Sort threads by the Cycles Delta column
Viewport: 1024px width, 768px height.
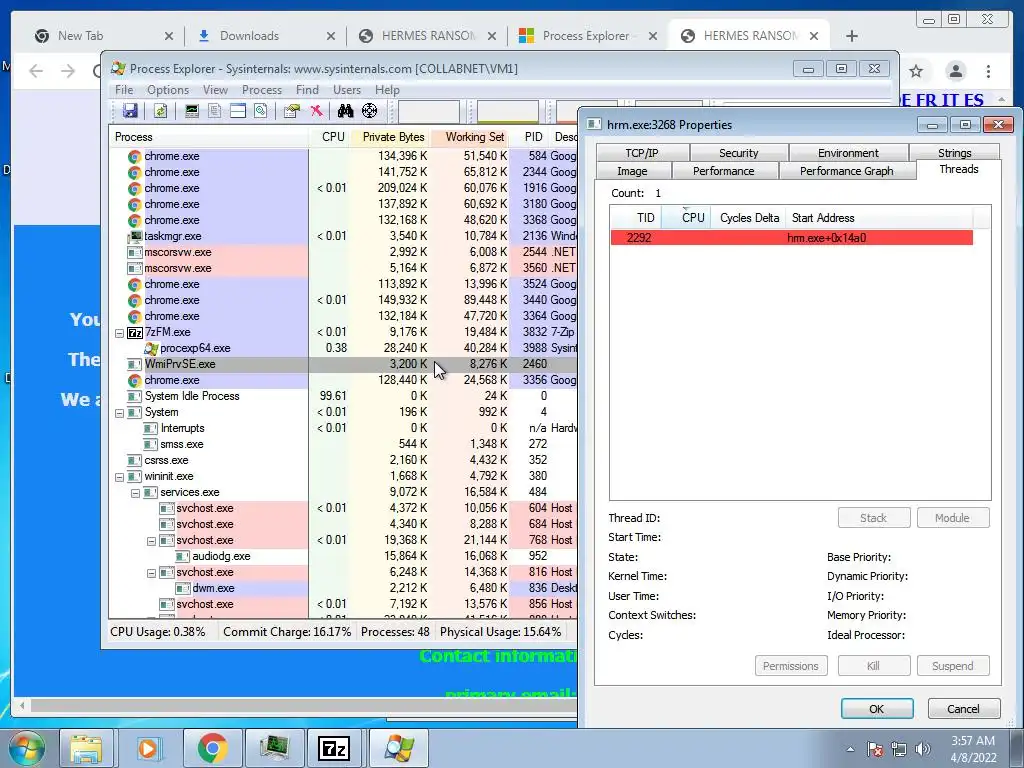coord(749,217)
